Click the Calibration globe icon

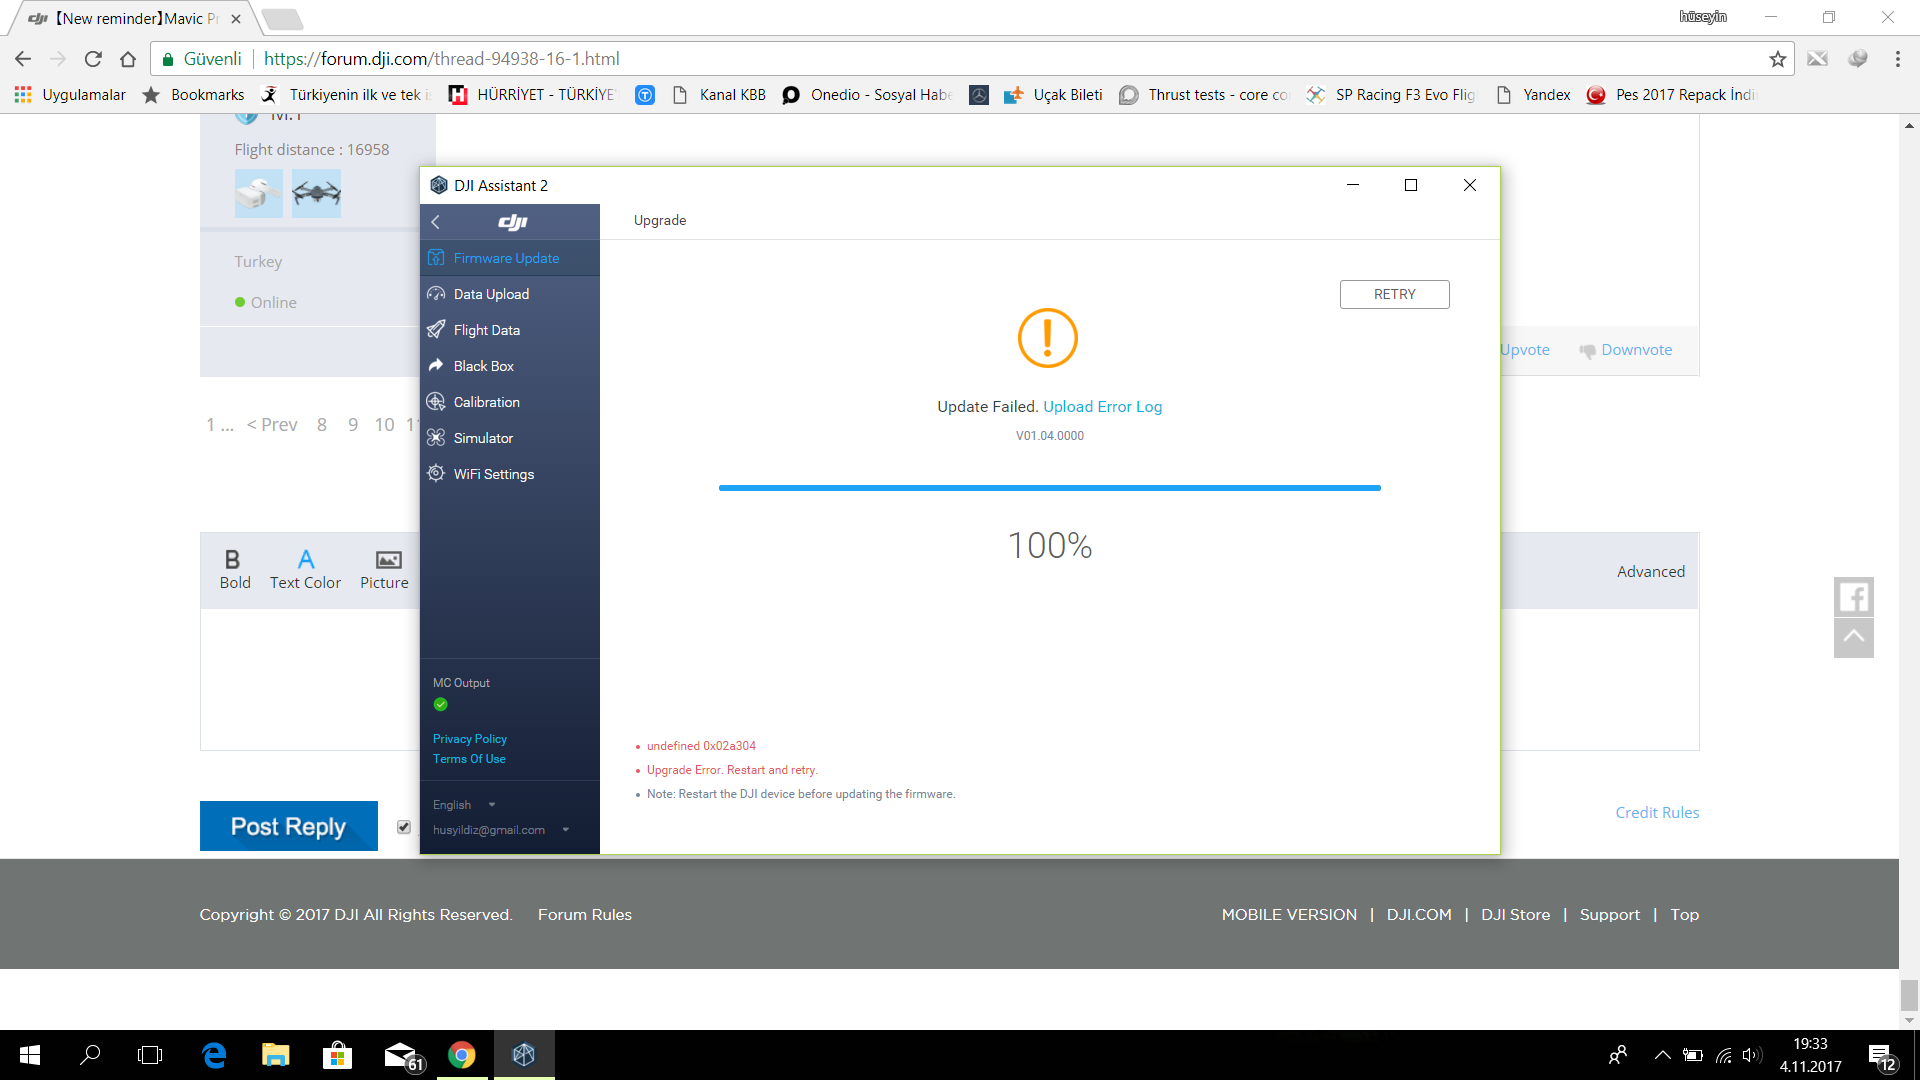point(436,402)
